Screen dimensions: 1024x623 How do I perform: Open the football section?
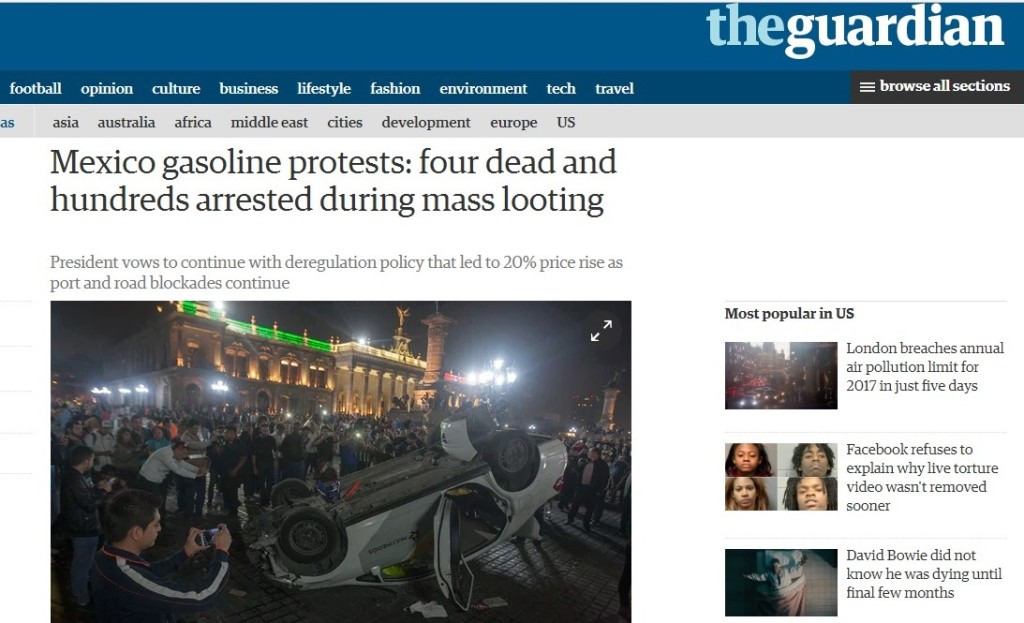pyautogui.click(x=35, y=88)
